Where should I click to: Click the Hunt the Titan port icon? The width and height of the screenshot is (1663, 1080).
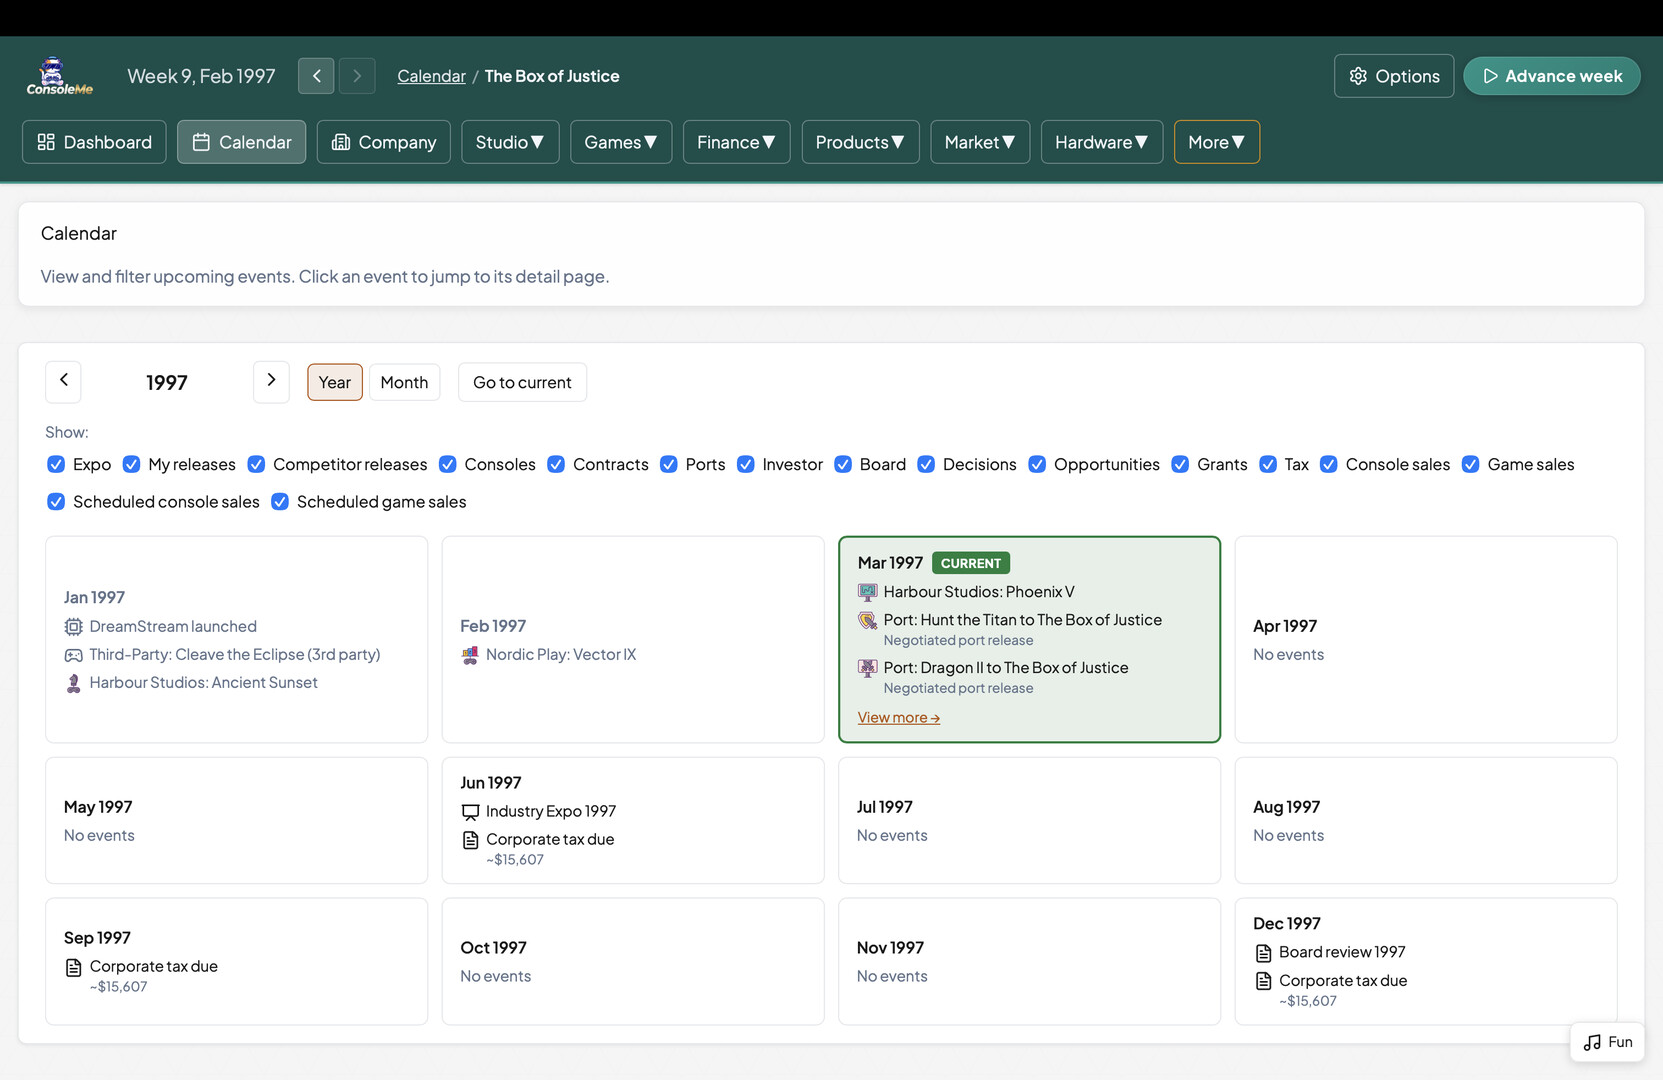pos(867,620)
